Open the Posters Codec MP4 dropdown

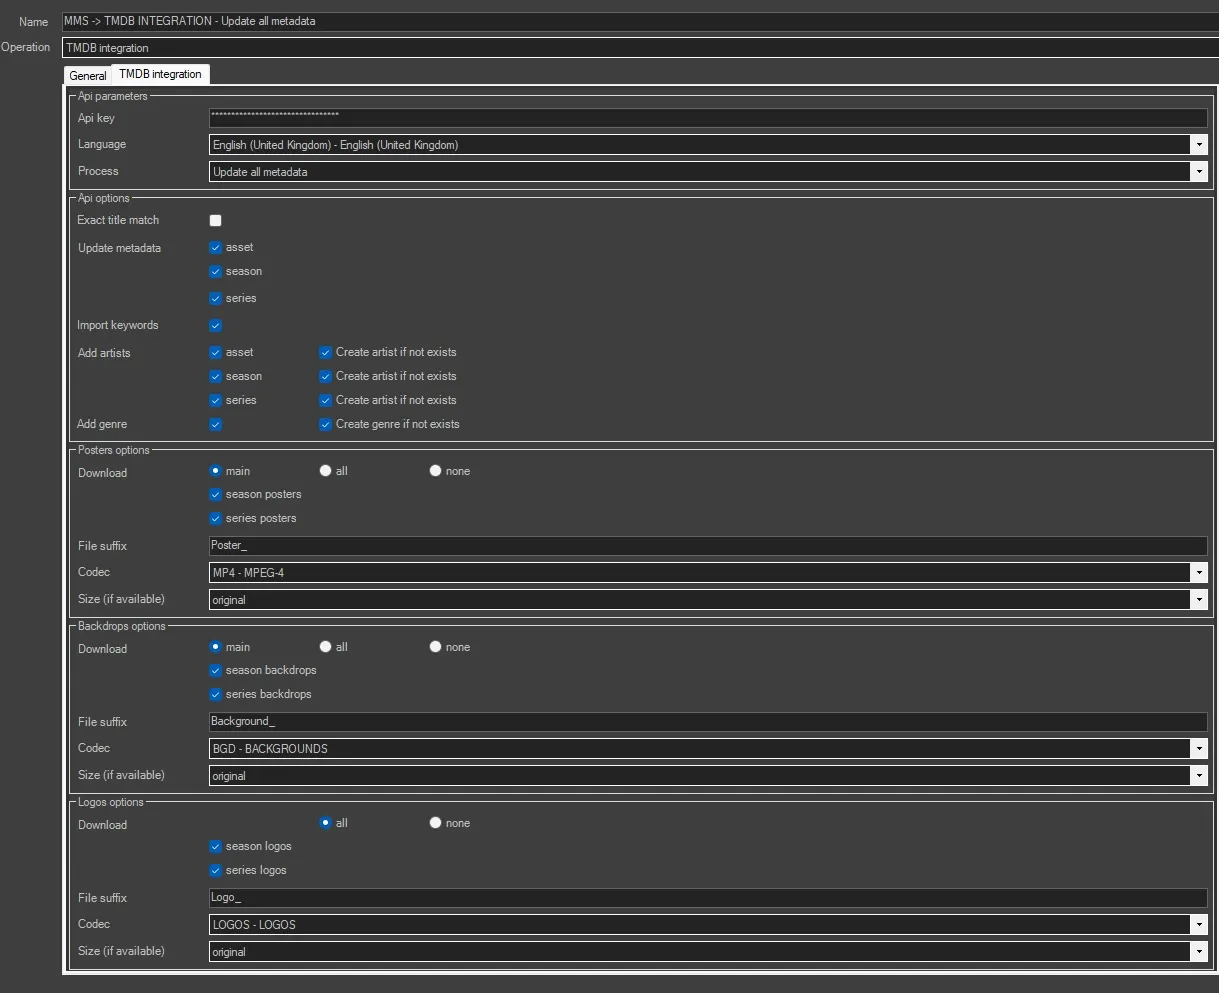(x=1198, y=573)
